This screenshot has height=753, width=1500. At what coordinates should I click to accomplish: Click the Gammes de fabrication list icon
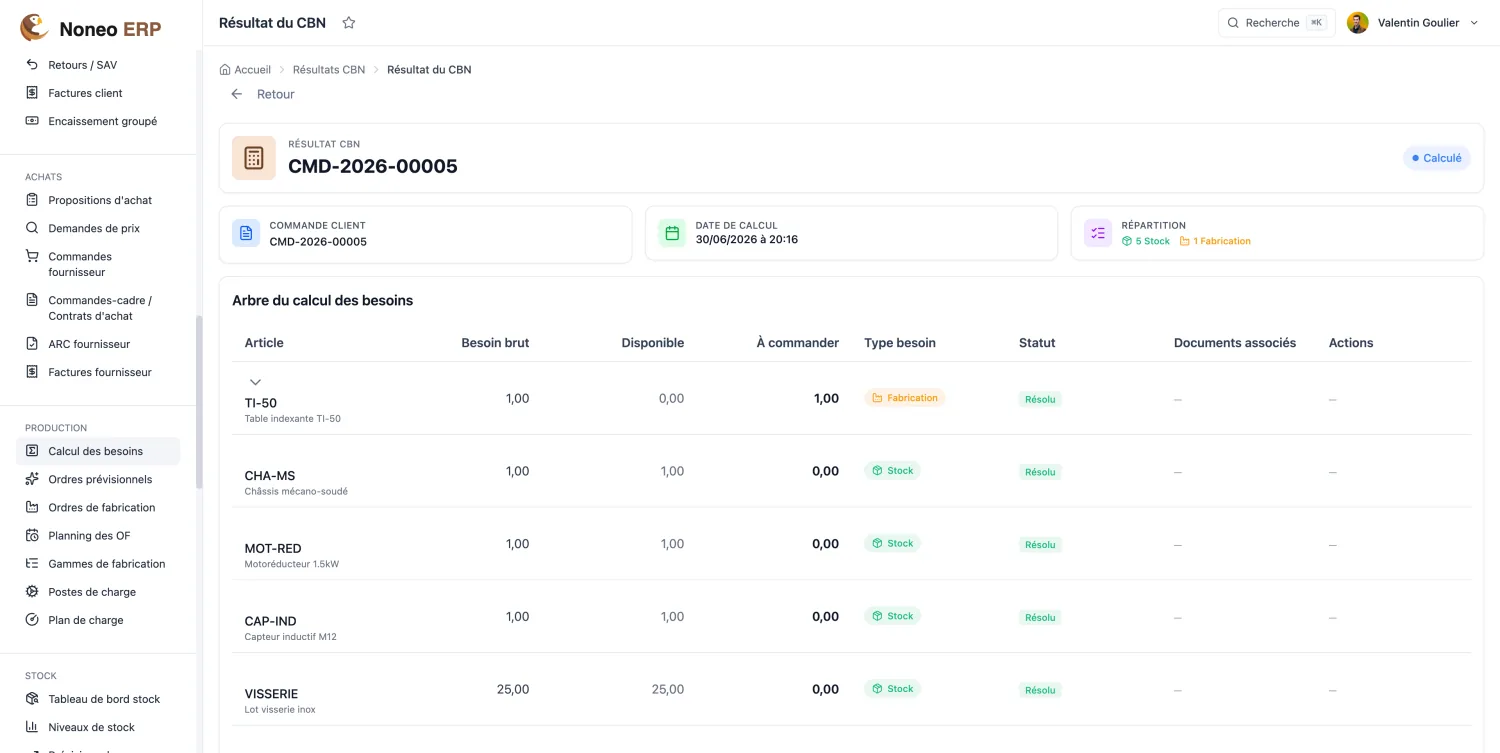[x=32, y=563]
